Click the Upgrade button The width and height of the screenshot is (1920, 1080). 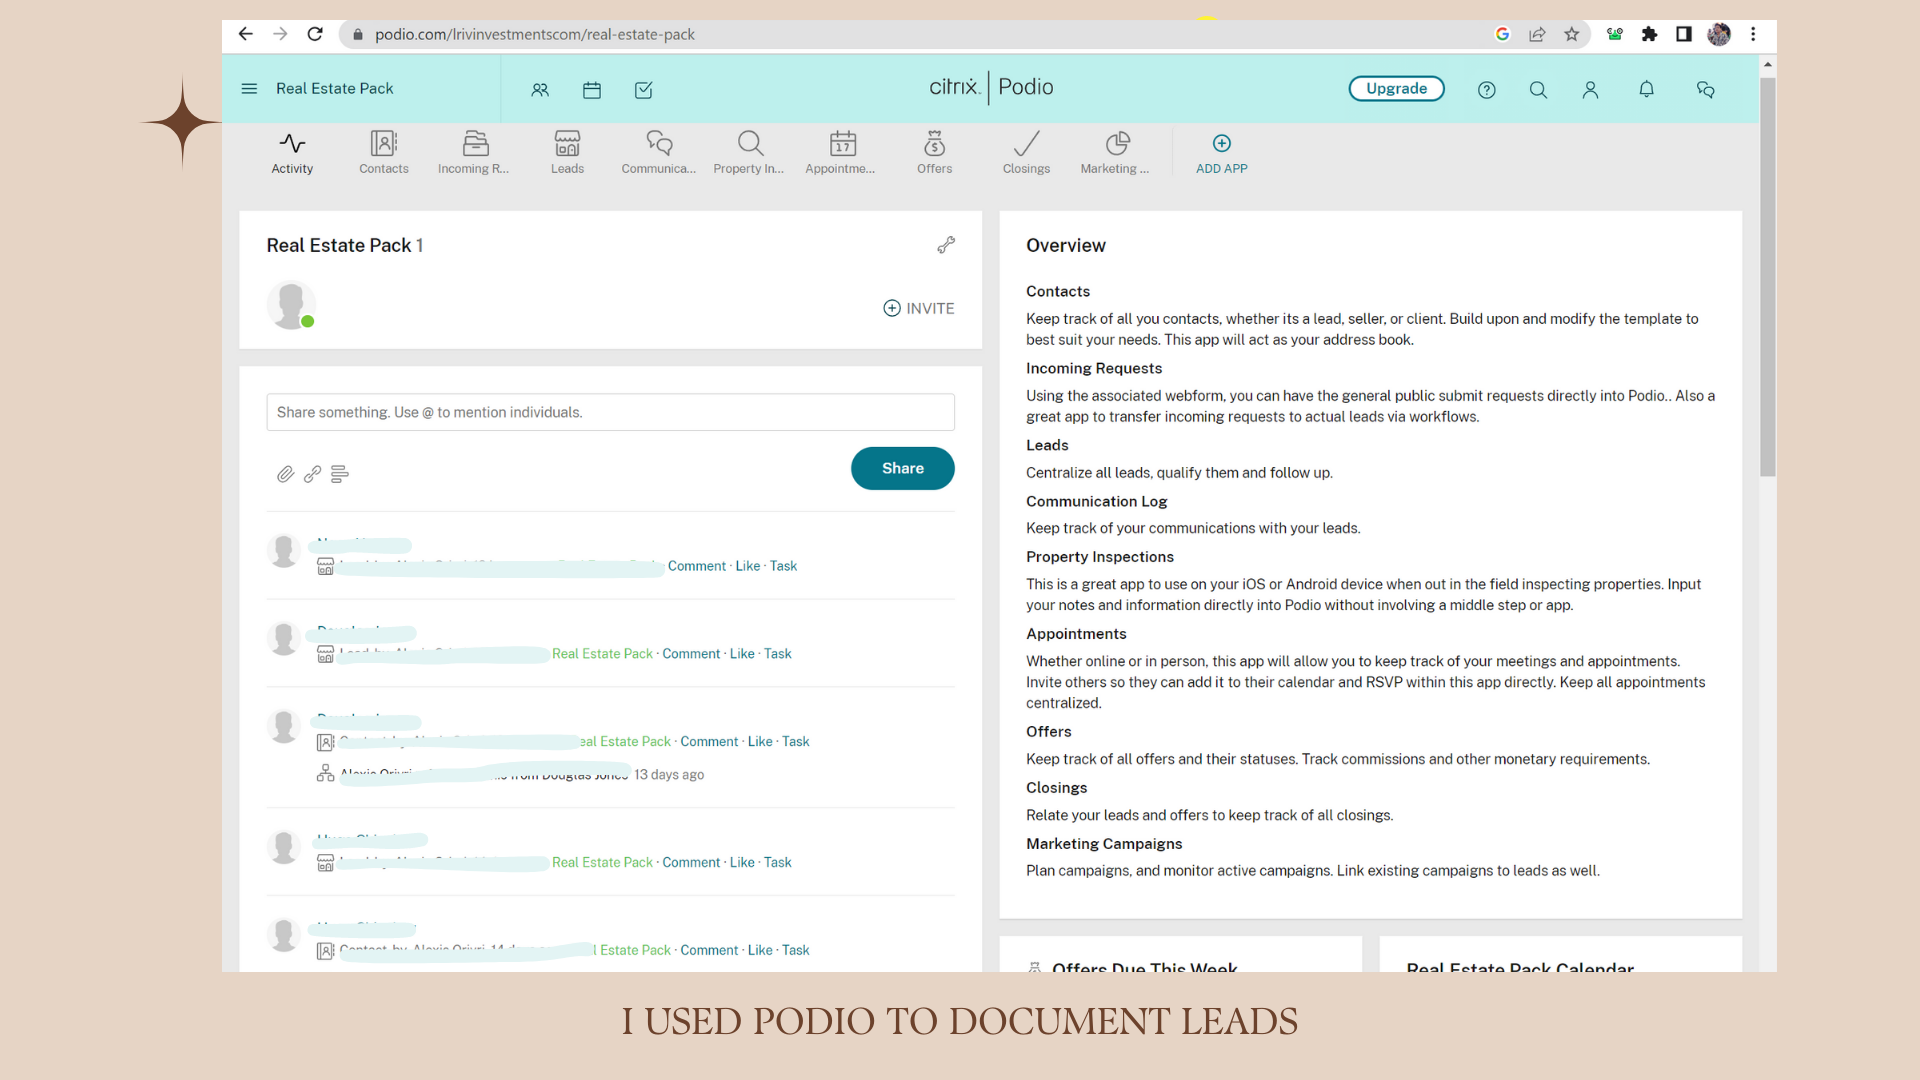1396,89
